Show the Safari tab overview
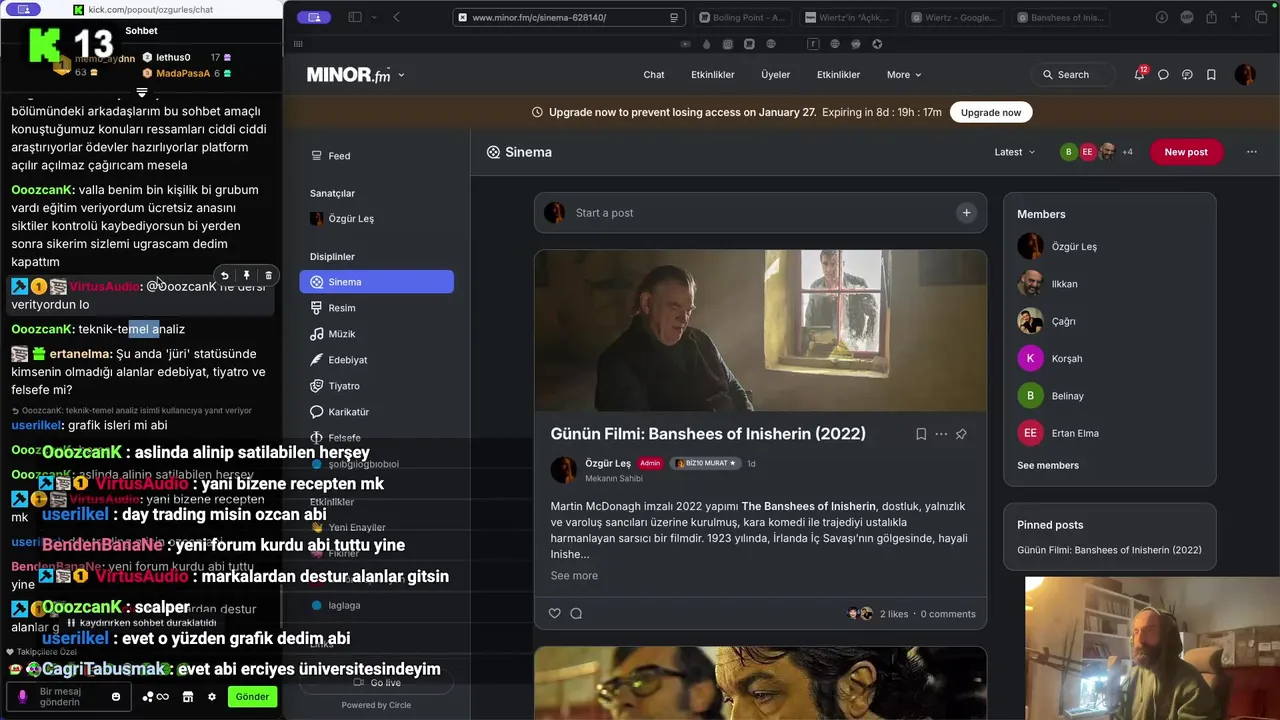This screenshot has width=1280, height=720. [x=1260, y=17]
